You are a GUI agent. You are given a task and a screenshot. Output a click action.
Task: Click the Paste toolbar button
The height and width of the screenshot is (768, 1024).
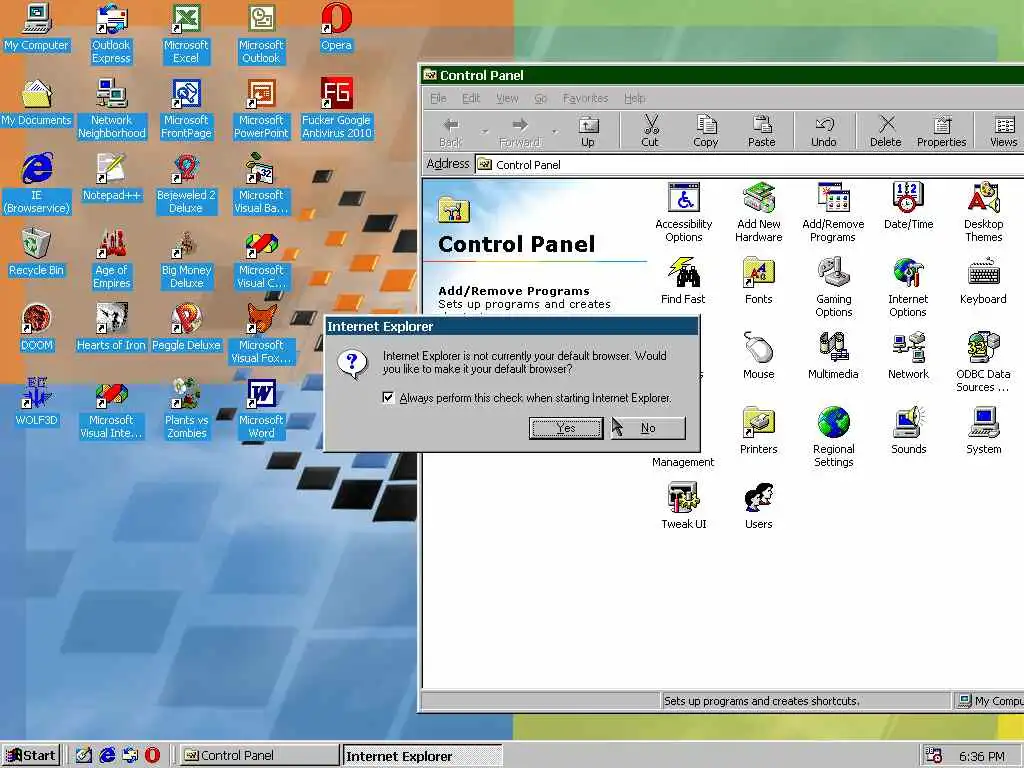(761, 132)
